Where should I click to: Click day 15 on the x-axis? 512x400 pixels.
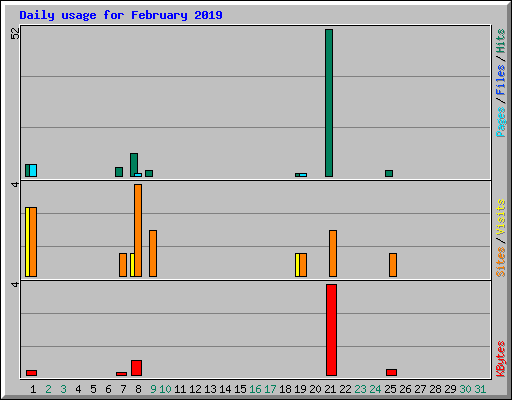click(240, 389)
